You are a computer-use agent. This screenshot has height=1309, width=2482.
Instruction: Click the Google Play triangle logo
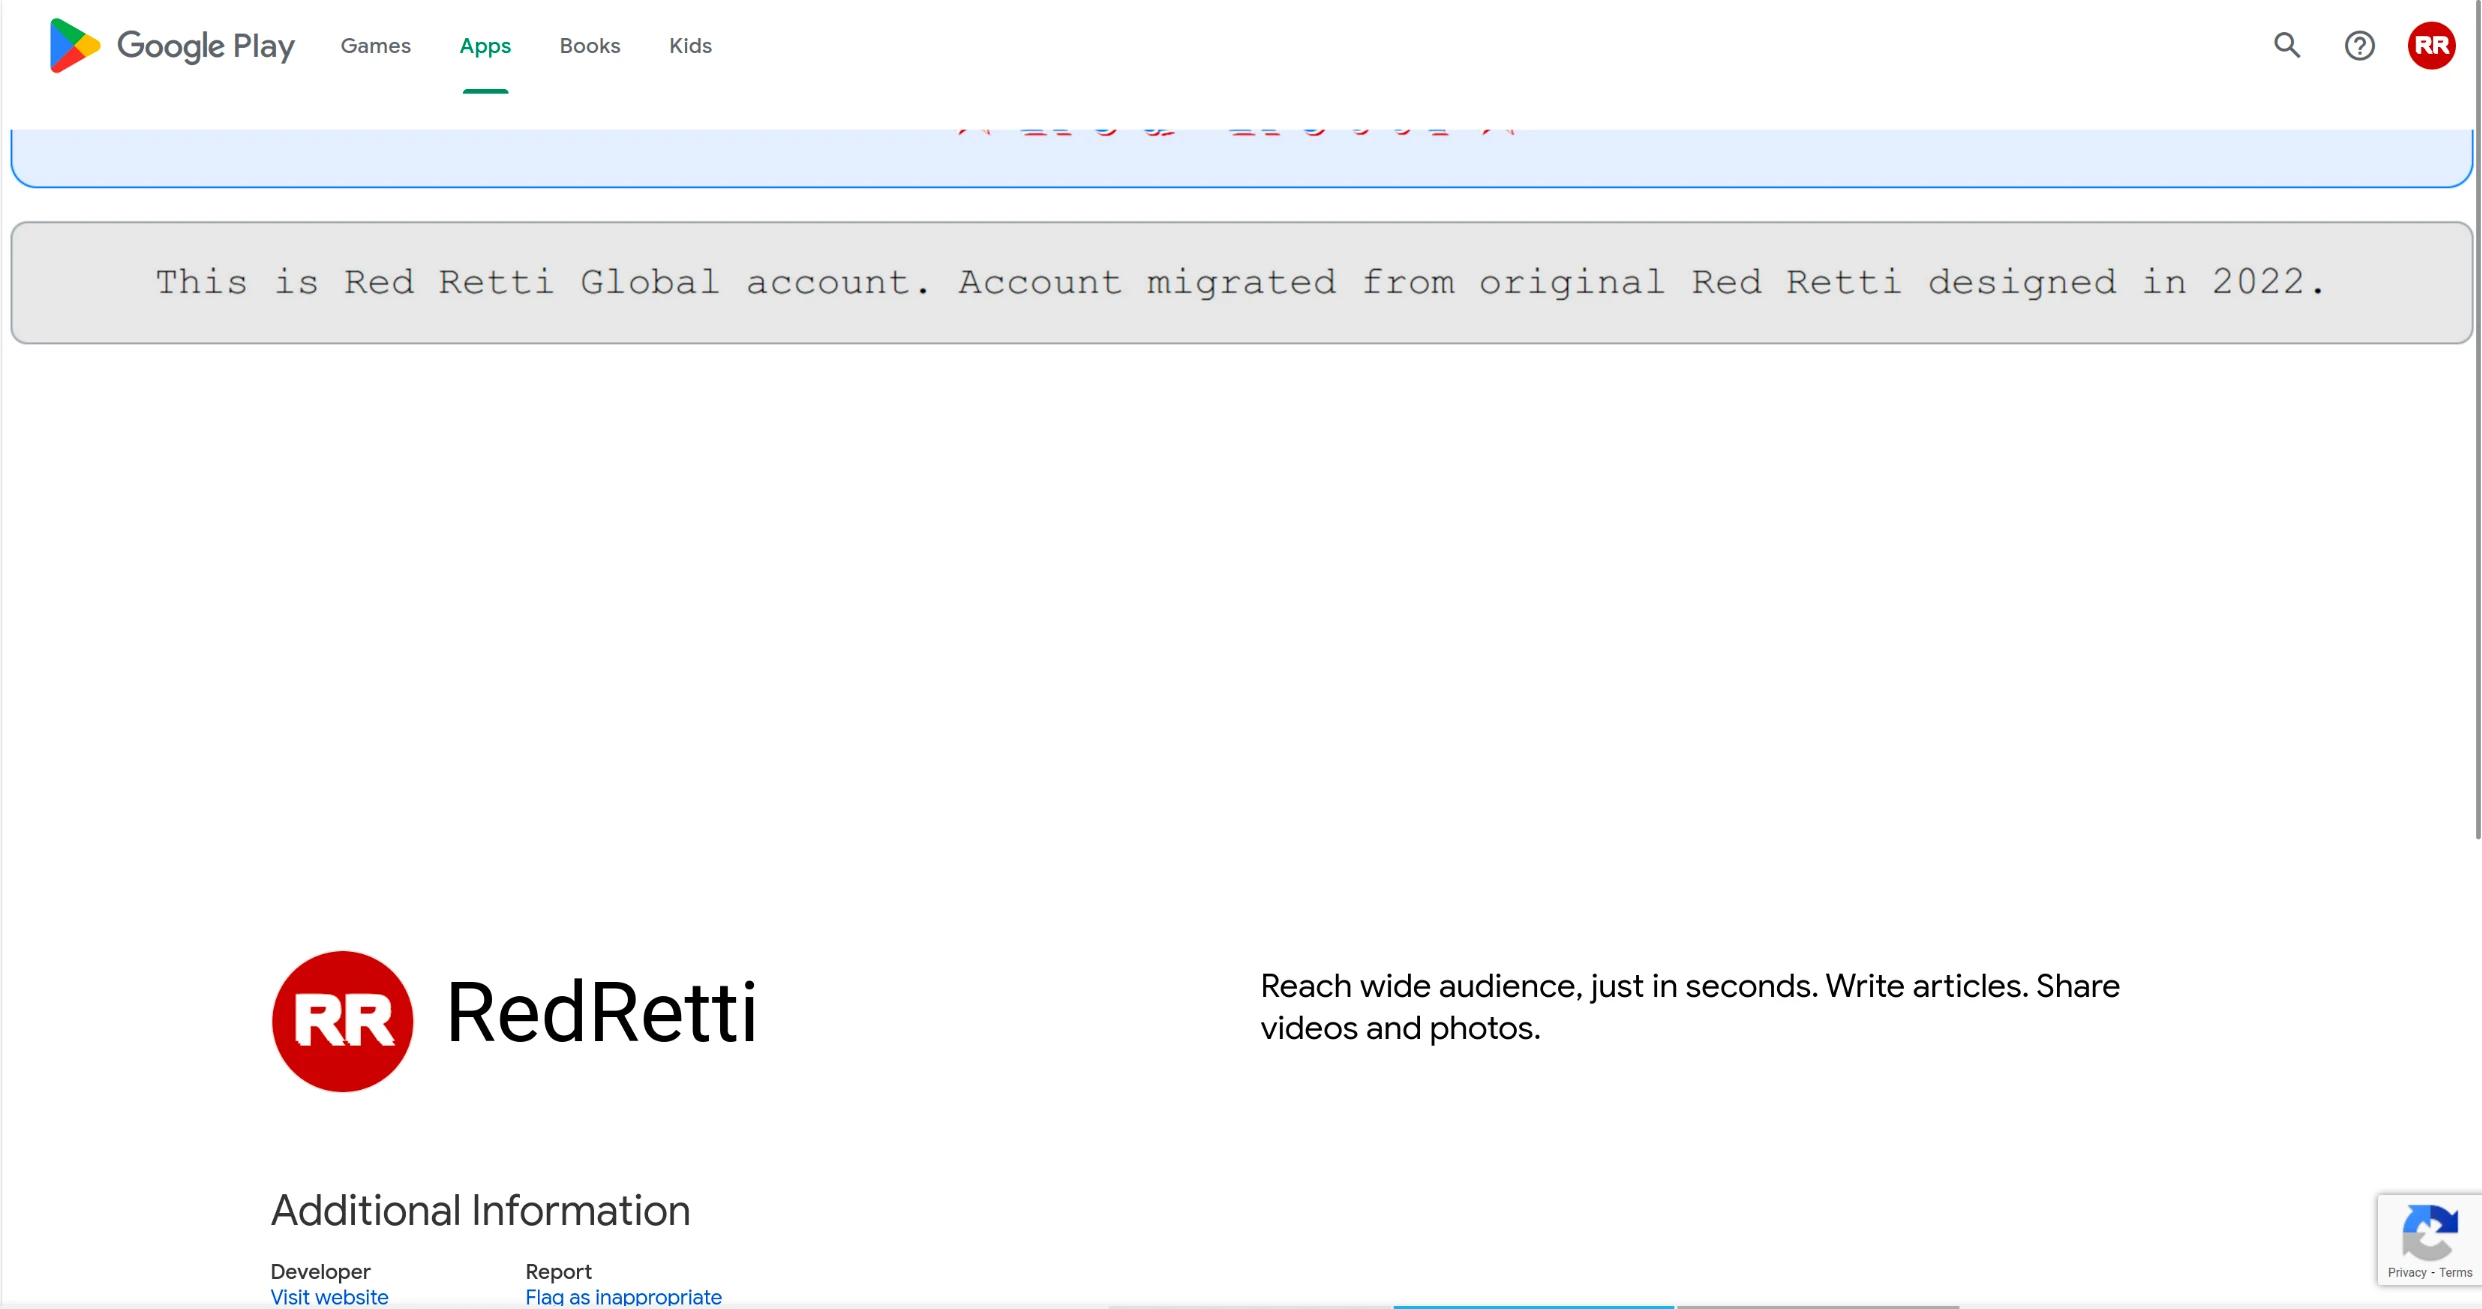click(74, 45)
